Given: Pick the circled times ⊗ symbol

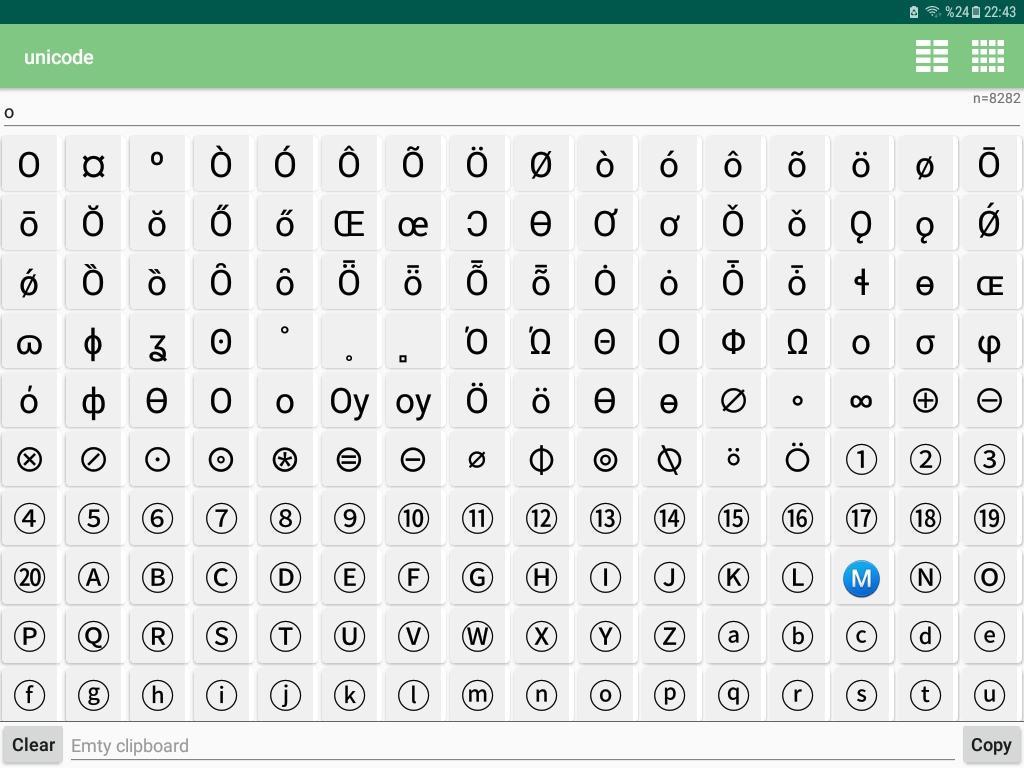Looking at the screenshot, I should point(29,460).
